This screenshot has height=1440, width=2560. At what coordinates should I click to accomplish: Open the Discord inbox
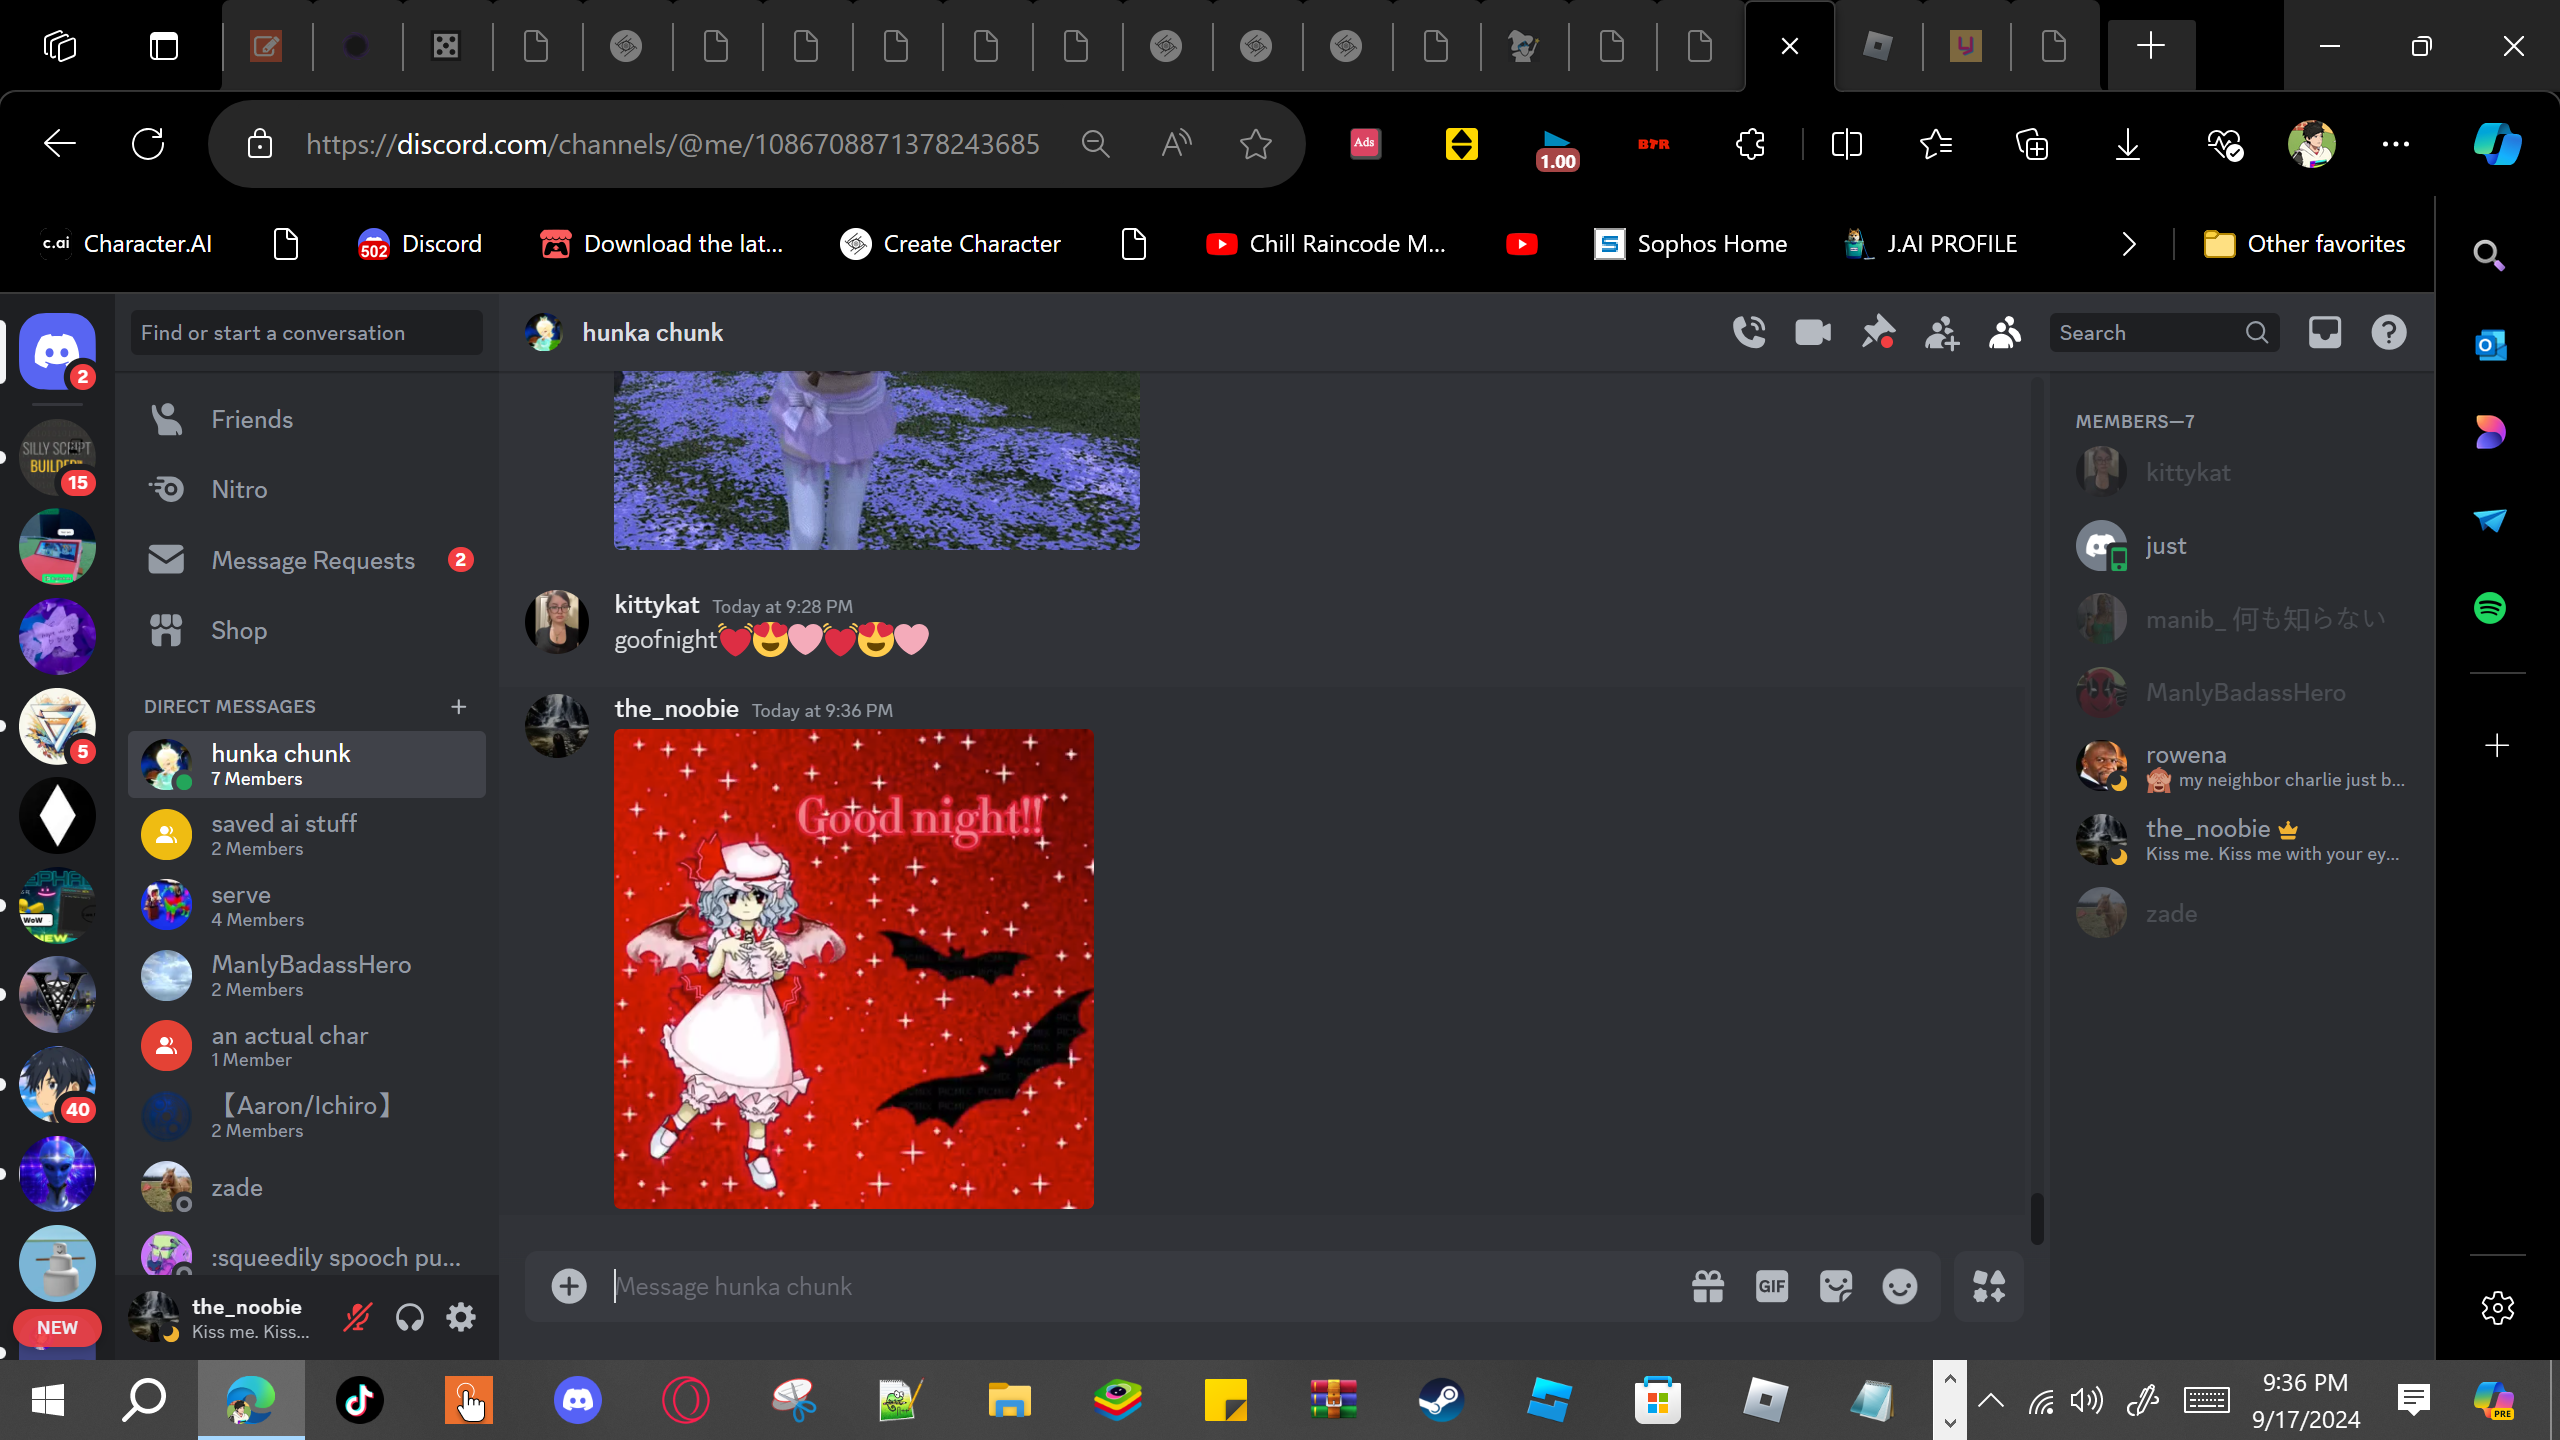[x=2324, y=333]
